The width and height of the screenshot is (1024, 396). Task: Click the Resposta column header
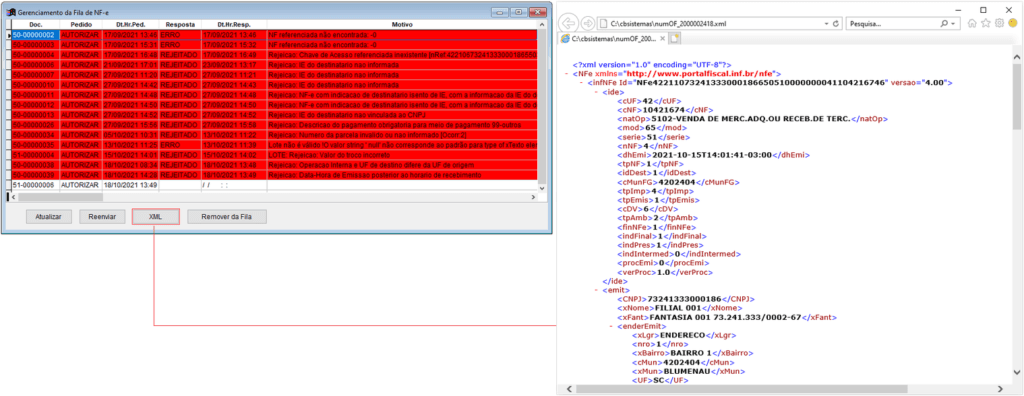coord(180,24)
